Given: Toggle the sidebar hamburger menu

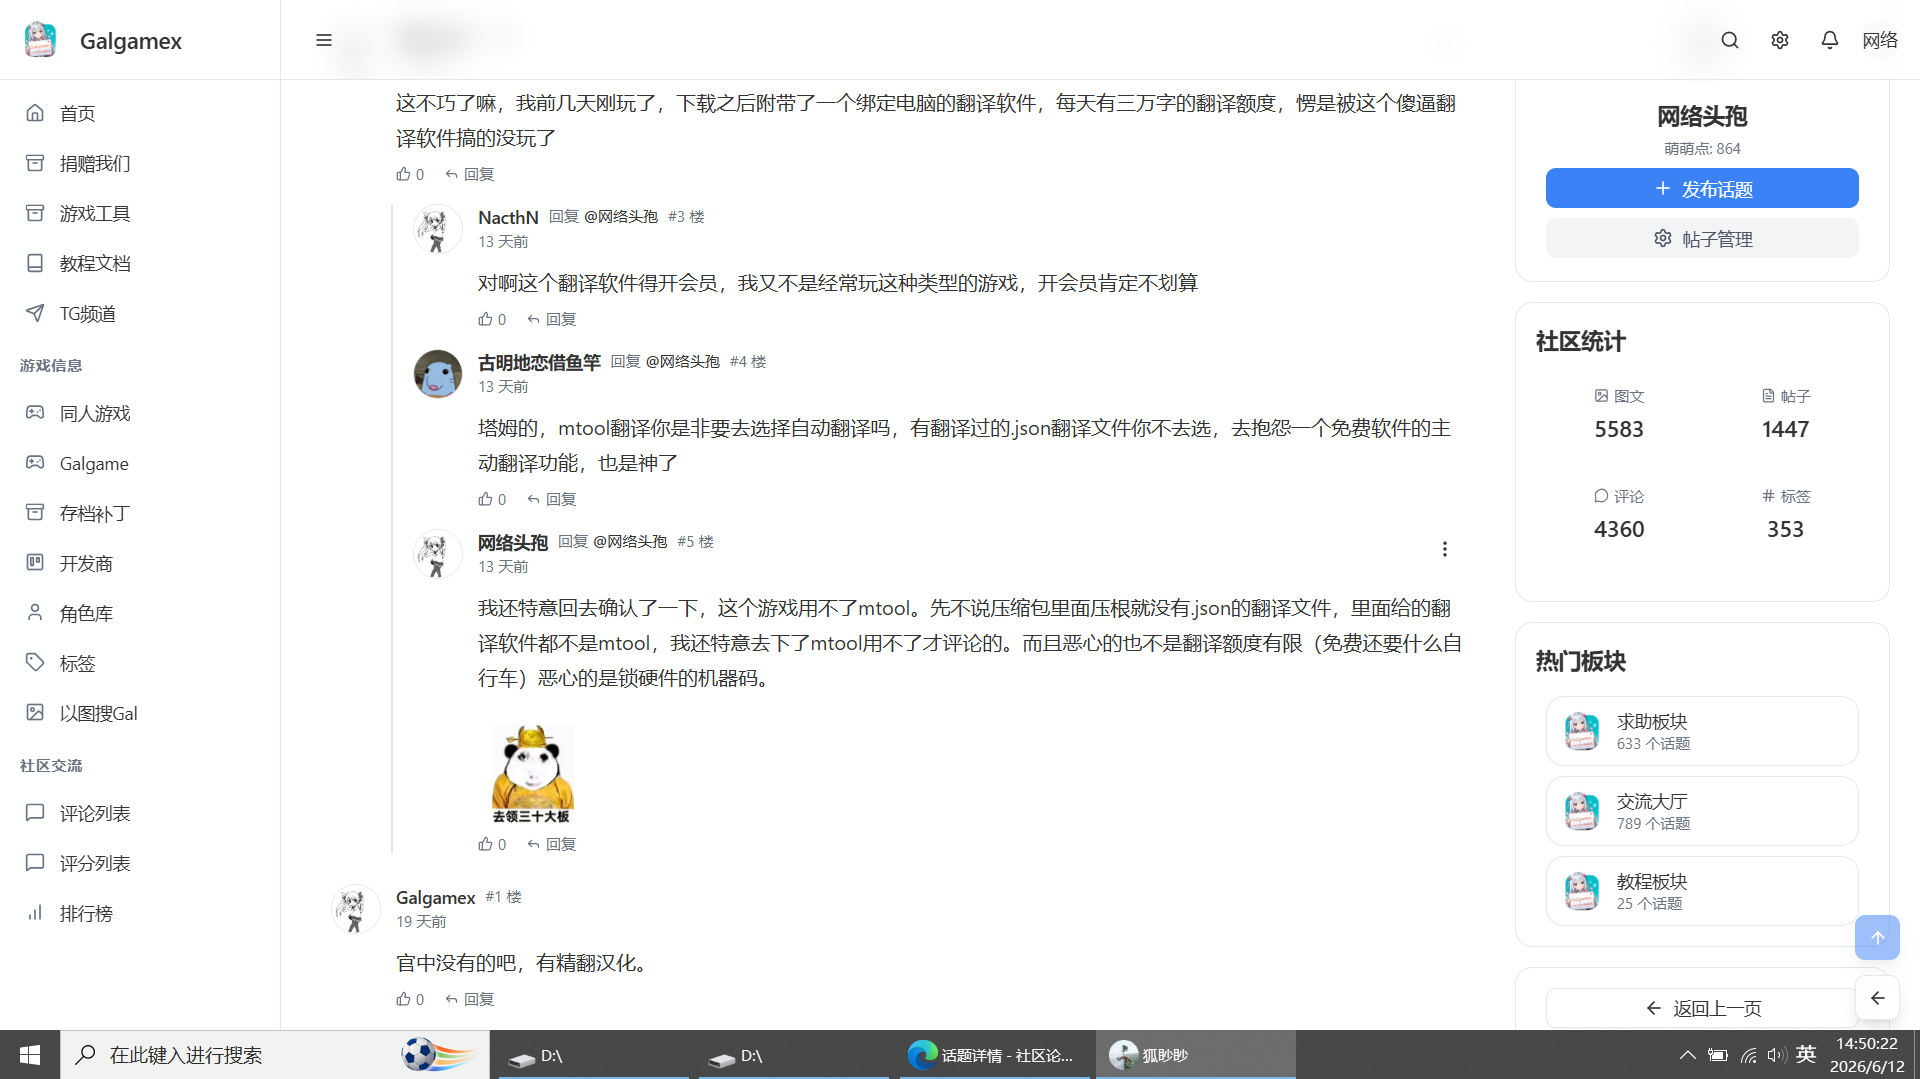Looking at the screenshot, I should [323, 40].
